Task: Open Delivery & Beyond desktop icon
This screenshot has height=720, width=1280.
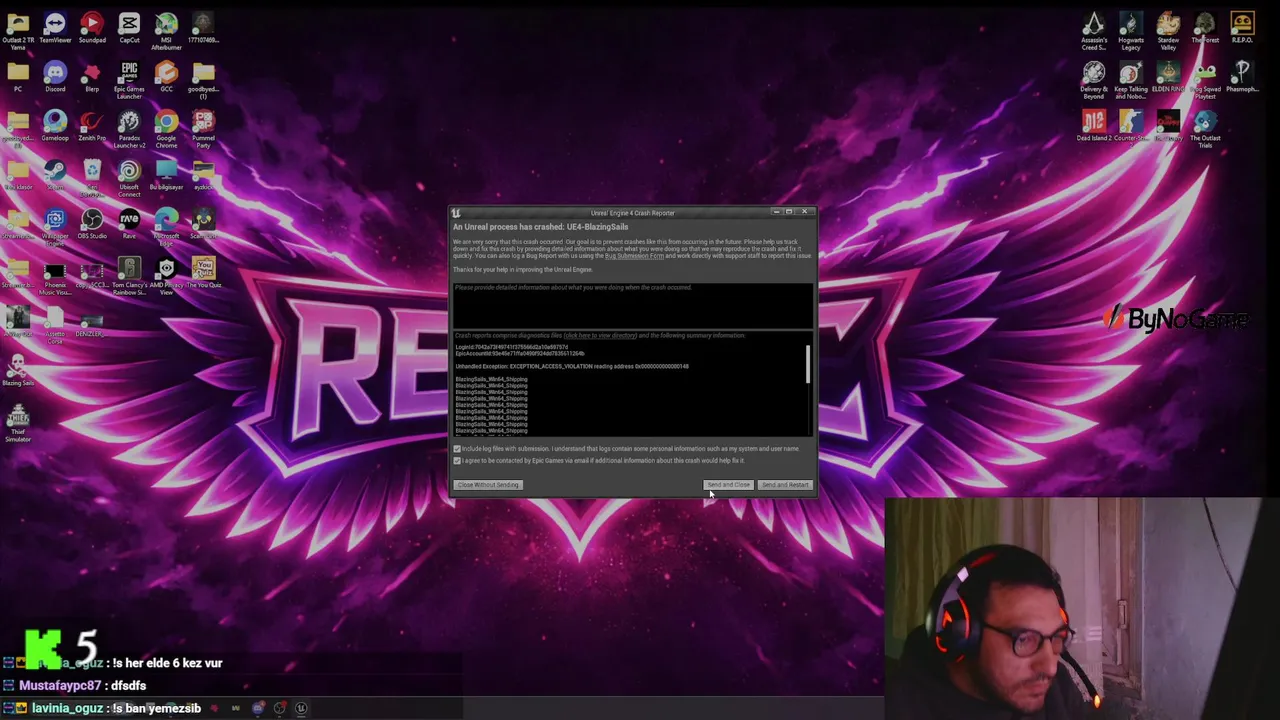Action: point(1094,80)
